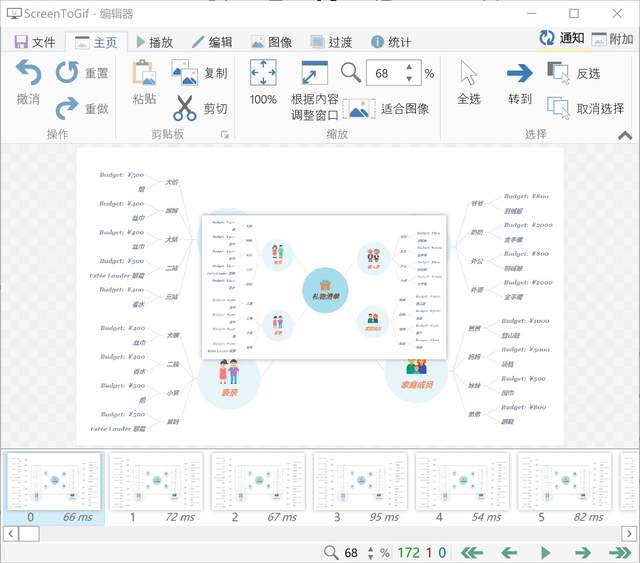
Task: Select frame 4 thumbnail (54 ms)
Action: click(462, 488)
